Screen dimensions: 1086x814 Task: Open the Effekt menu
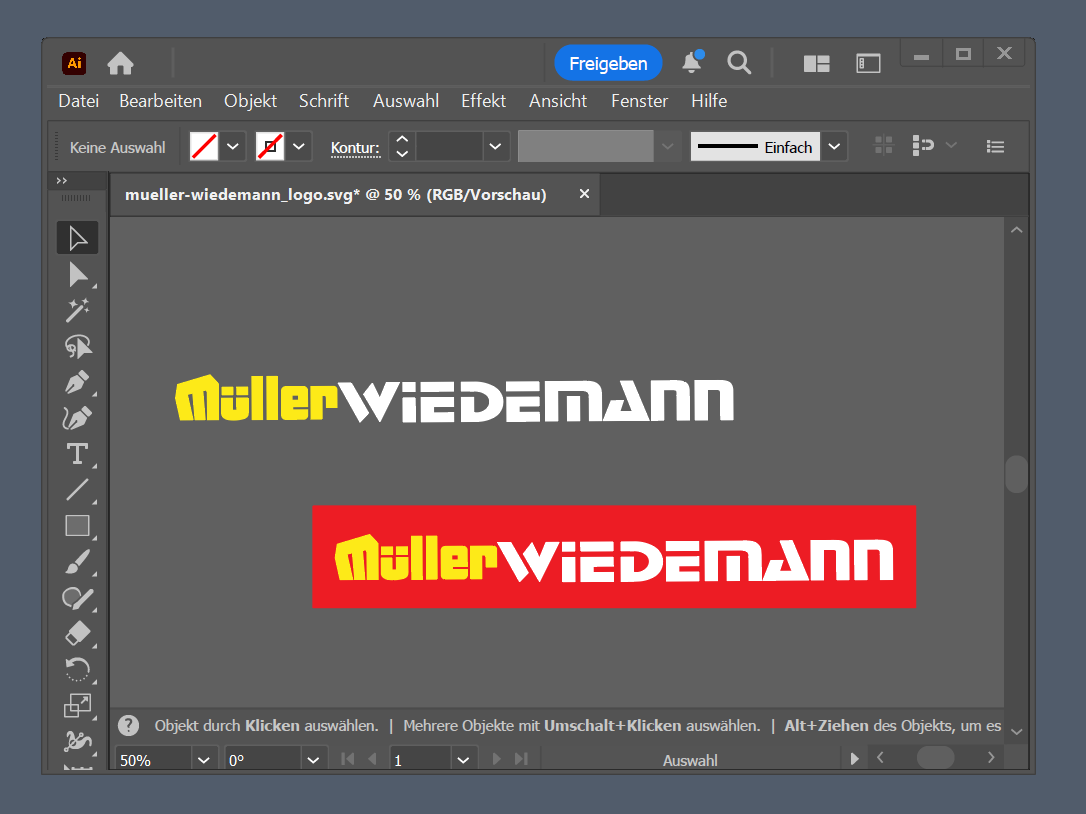[483, 101]
